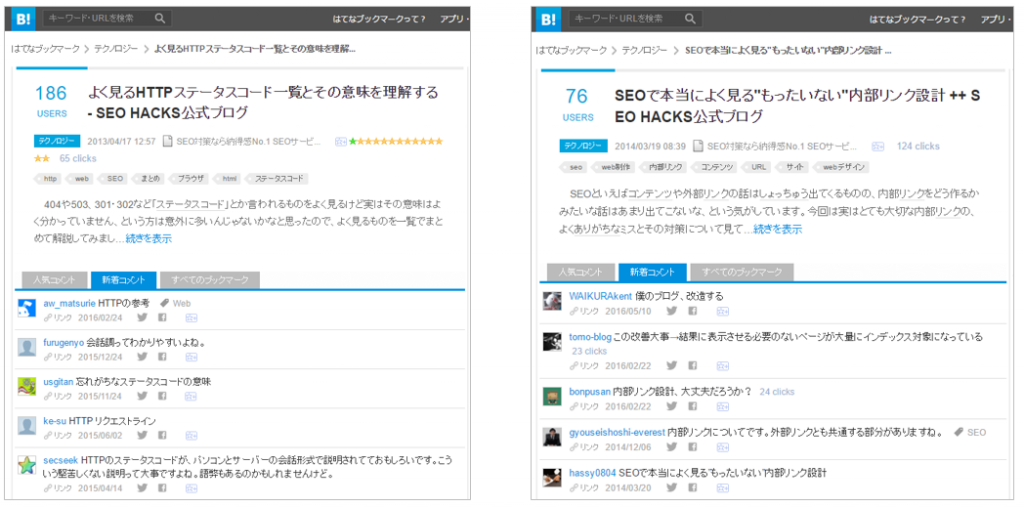1024x507 pixels.
Task: Click the page icon beside the right SEO対策なら納得感No.1 link
Action: coord(698,146)
